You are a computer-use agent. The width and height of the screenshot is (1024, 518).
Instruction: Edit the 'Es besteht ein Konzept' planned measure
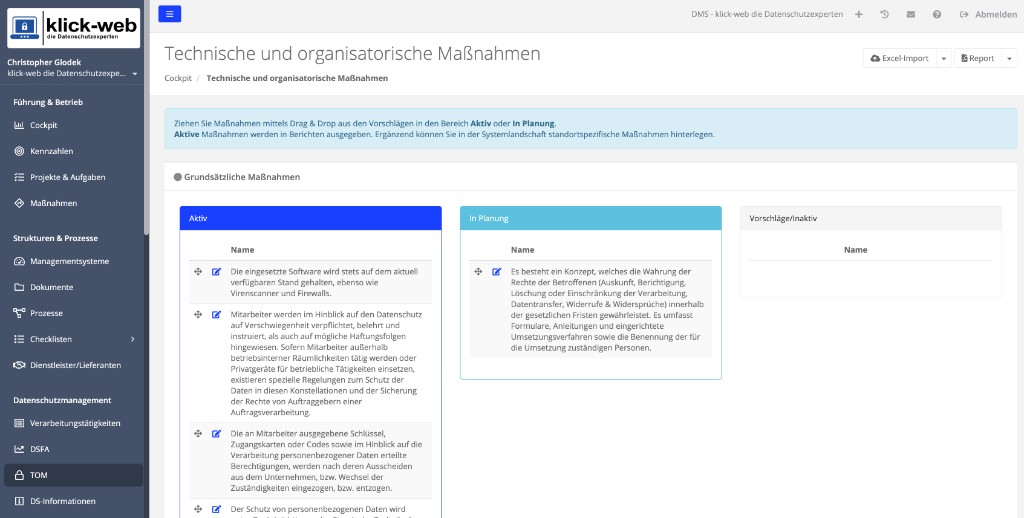coord(496,272)
